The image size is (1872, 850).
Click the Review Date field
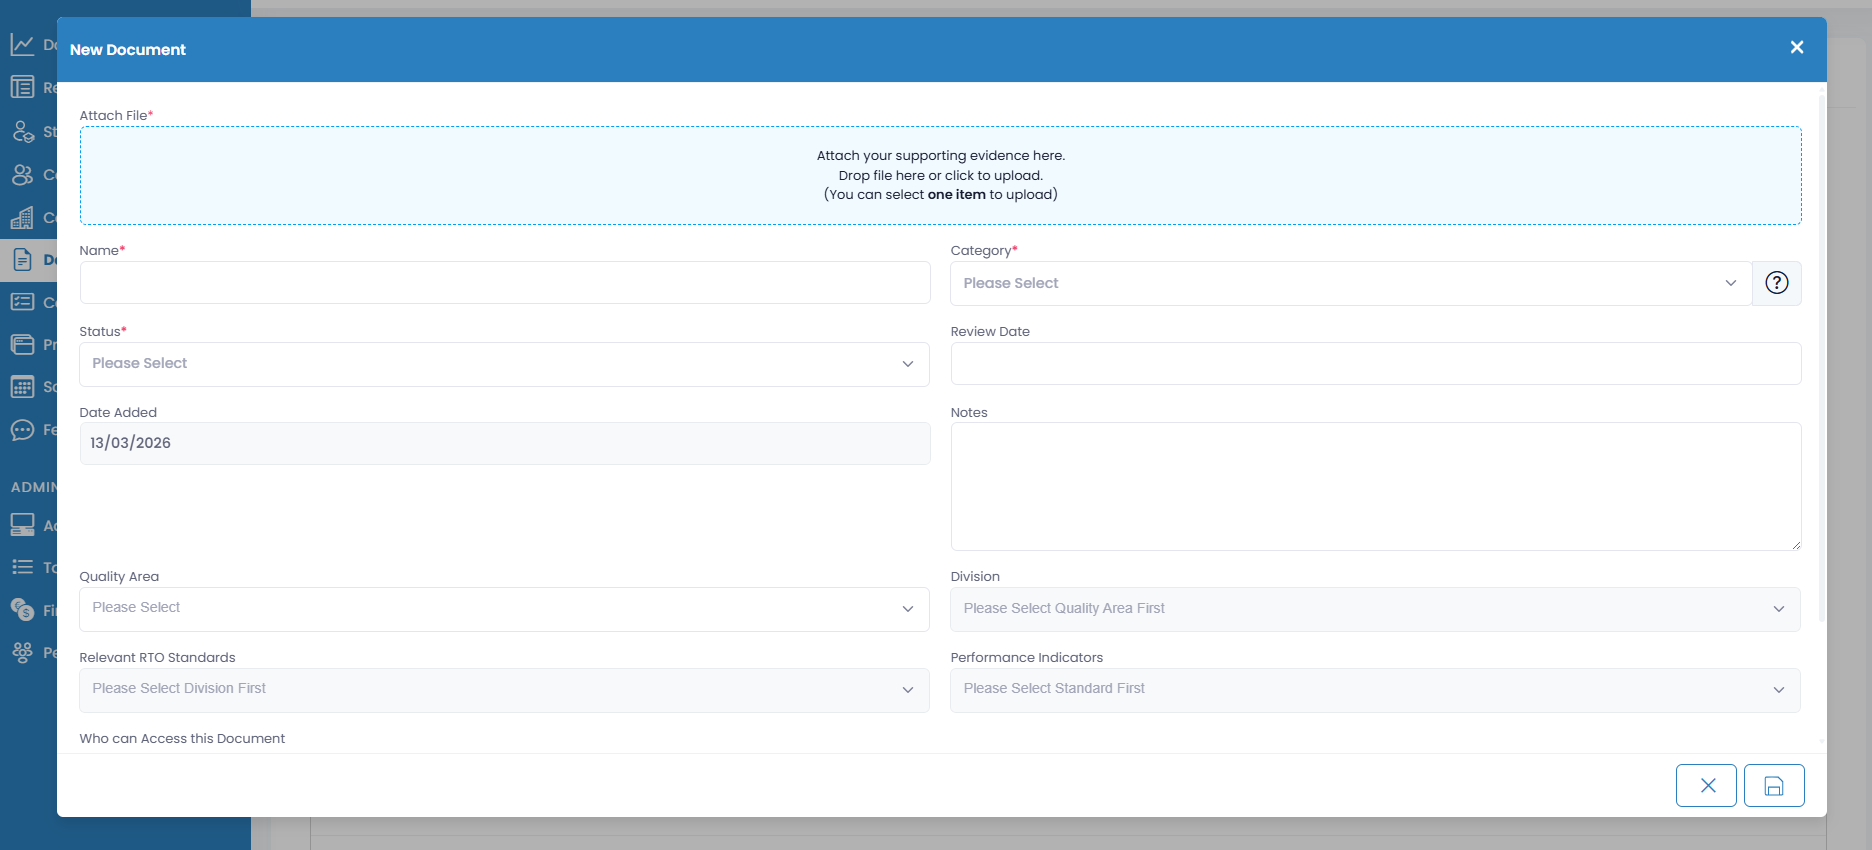[1375, 364]
